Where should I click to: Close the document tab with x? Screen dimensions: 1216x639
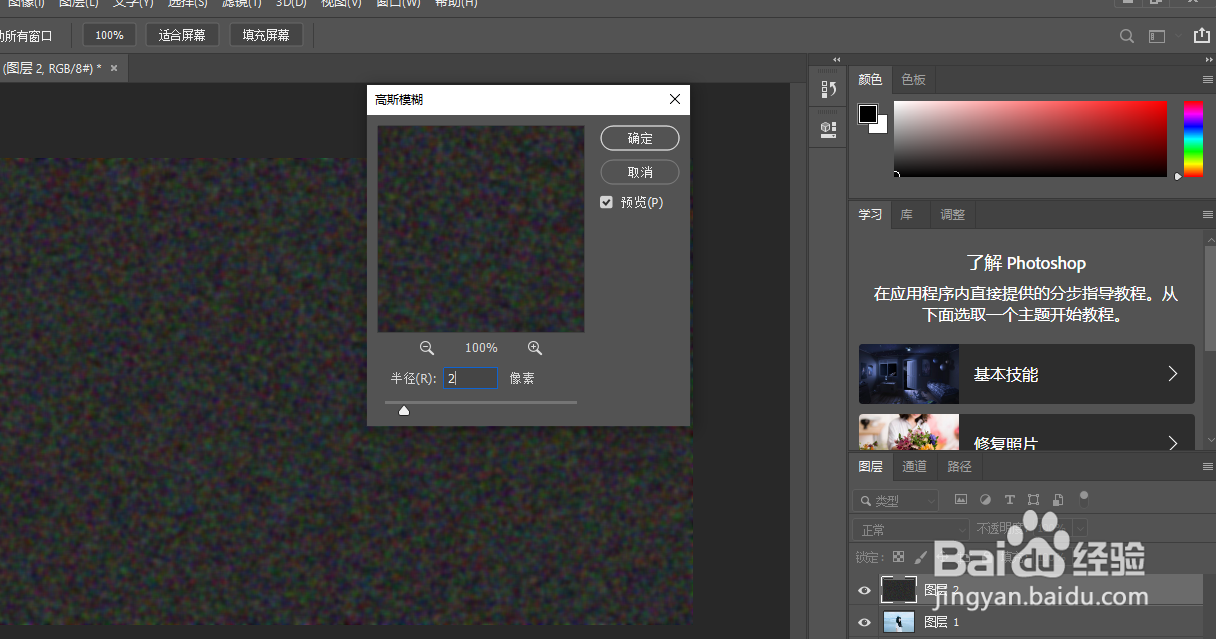[114, 68]
